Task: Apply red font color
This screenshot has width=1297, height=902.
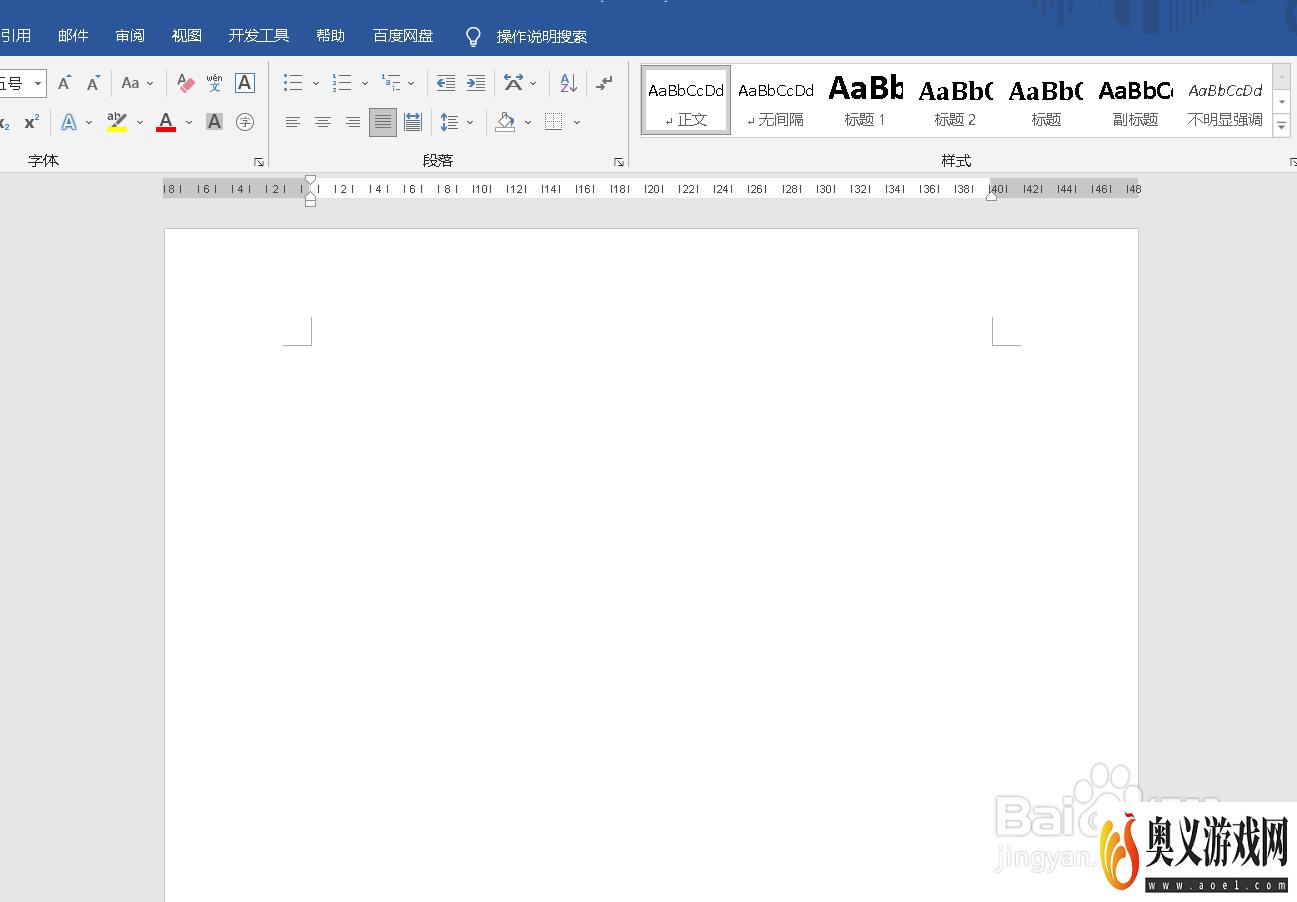Action: pyautogui.click(x=166, y=122)
